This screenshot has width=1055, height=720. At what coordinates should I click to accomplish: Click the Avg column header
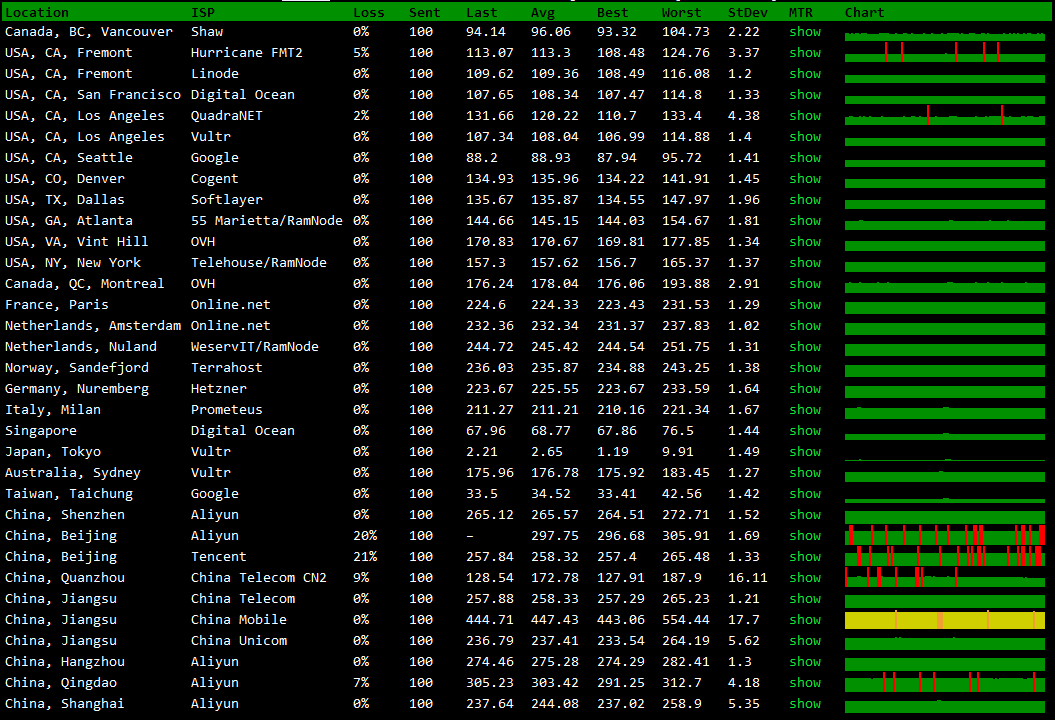click(543, 13)
